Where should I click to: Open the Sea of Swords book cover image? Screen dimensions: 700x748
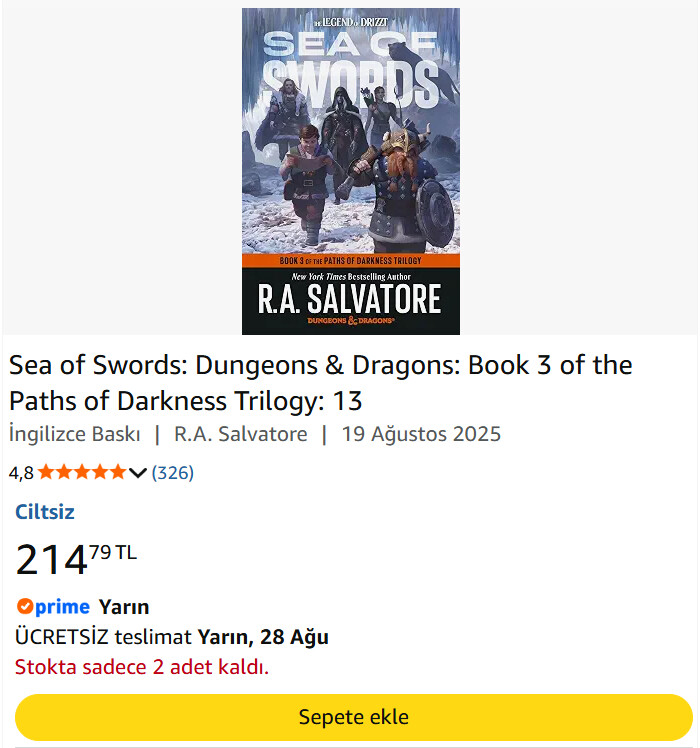click(x=351, y=171)
